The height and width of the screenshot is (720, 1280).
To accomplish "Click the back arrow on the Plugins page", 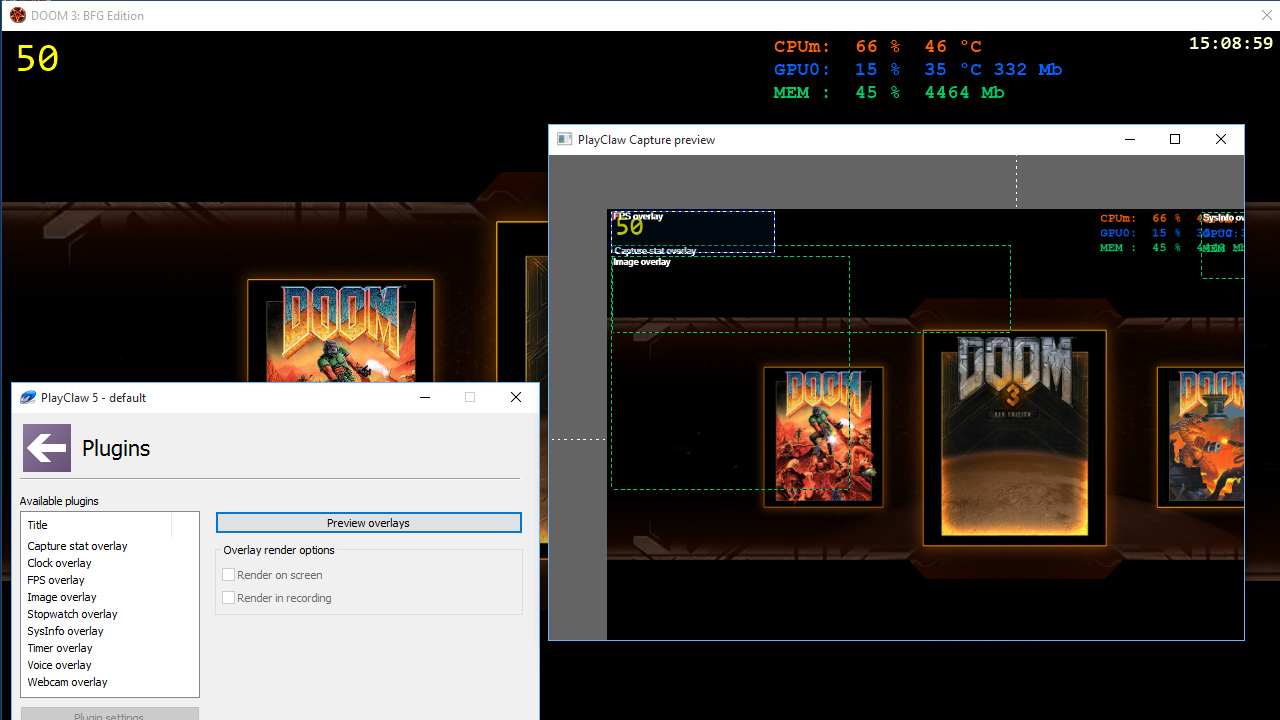I will (46, 448).
